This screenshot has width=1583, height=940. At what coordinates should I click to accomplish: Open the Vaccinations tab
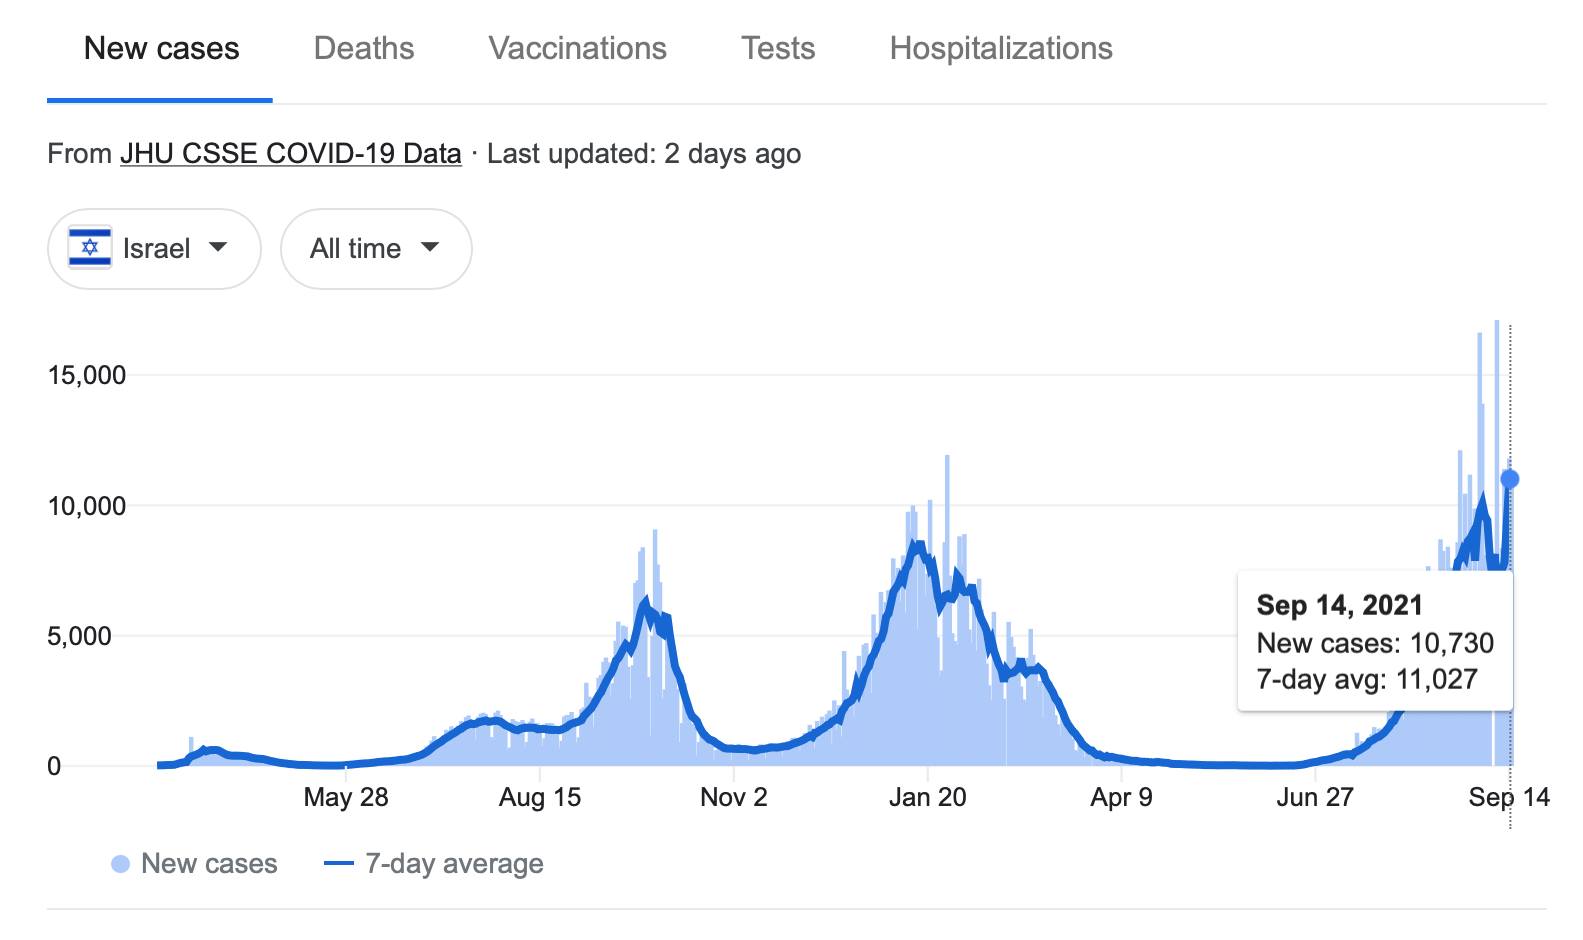[577, 48]
